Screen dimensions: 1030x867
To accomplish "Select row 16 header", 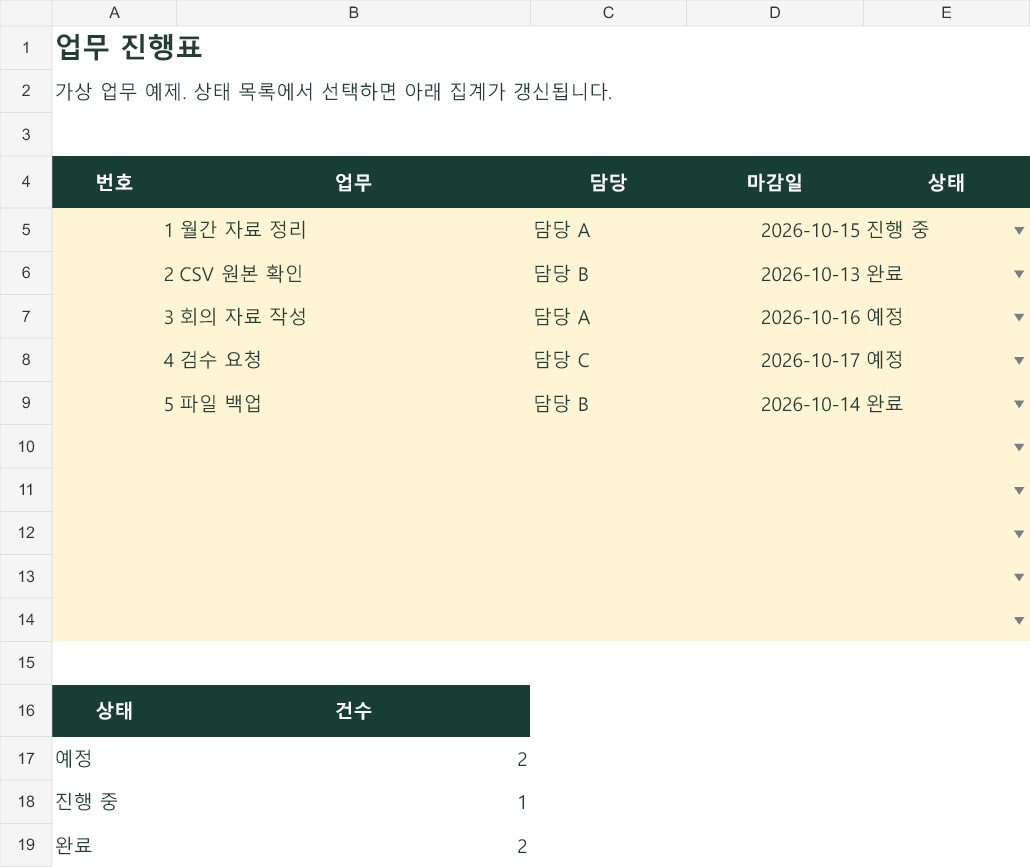I will click(26, 711).
